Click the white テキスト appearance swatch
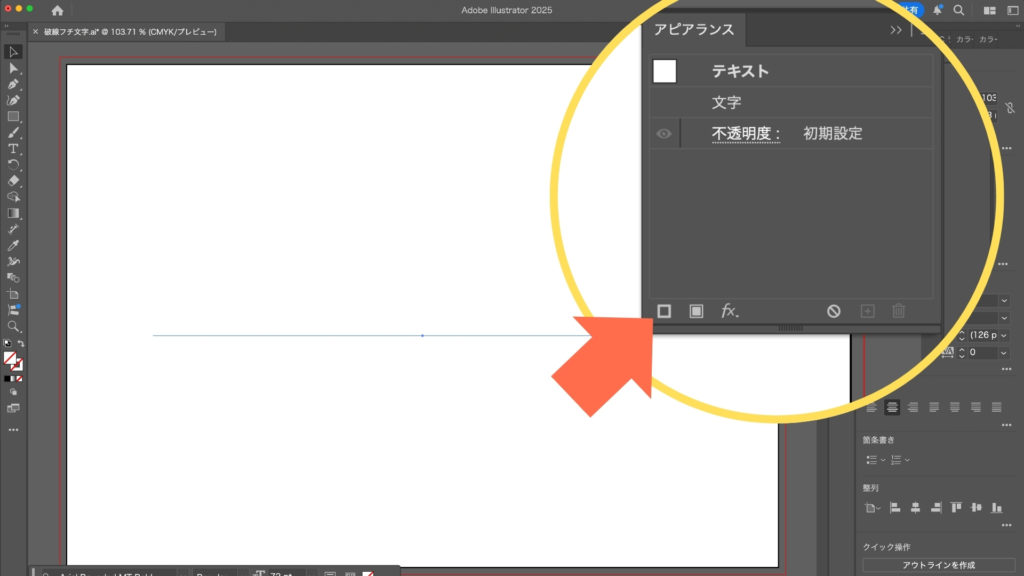This screenshot has height=576, width=1024. 664,71
